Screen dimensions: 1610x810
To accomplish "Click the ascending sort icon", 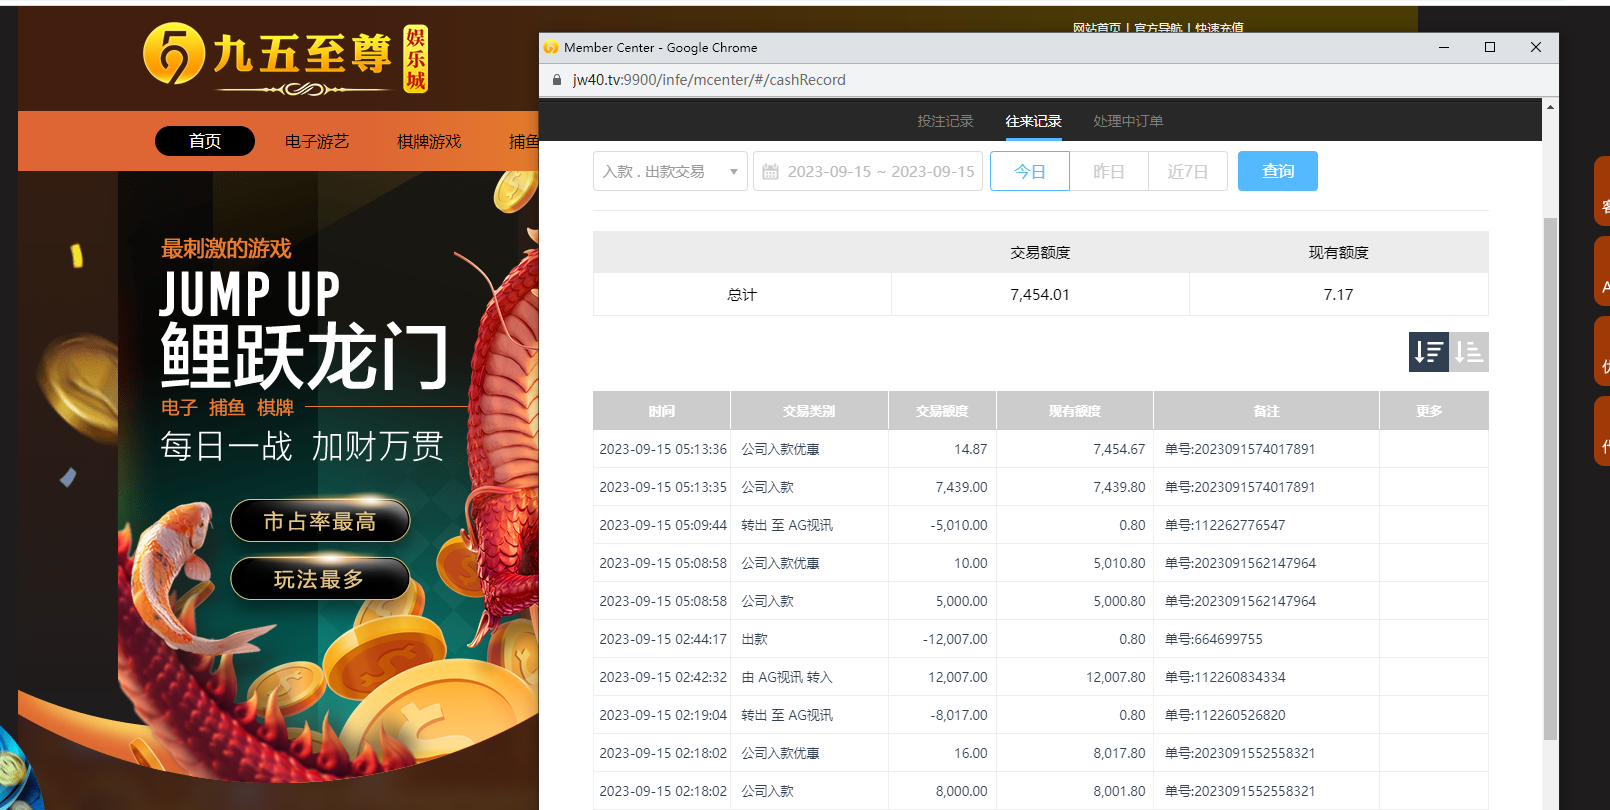I will point(1469,352).
